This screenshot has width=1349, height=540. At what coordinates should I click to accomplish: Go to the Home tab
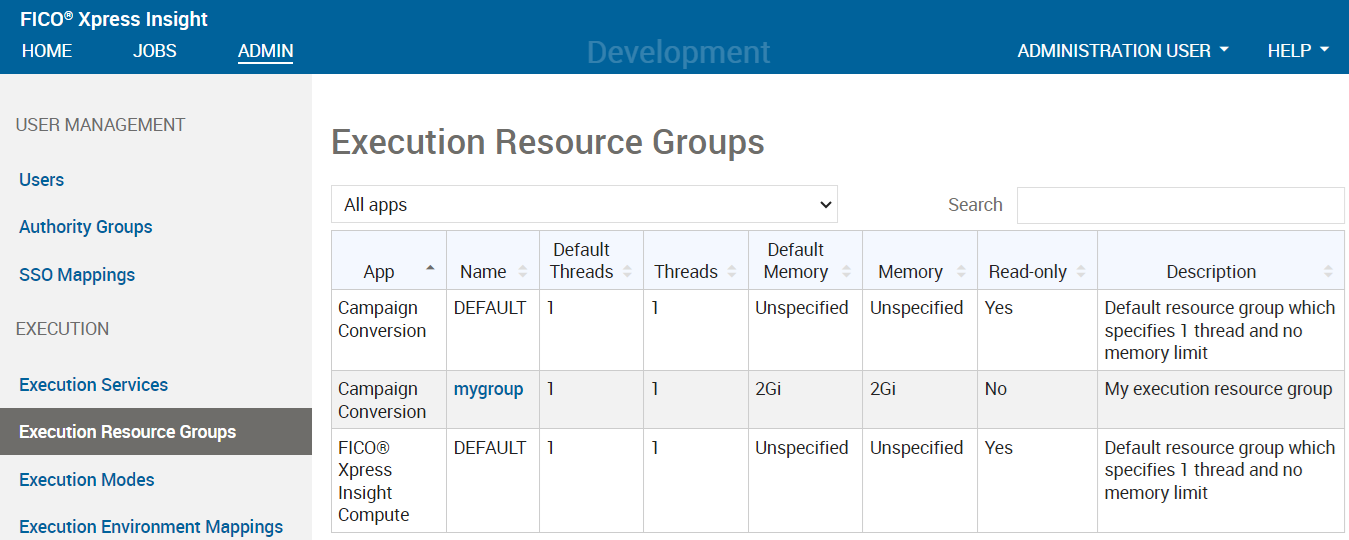46,50
